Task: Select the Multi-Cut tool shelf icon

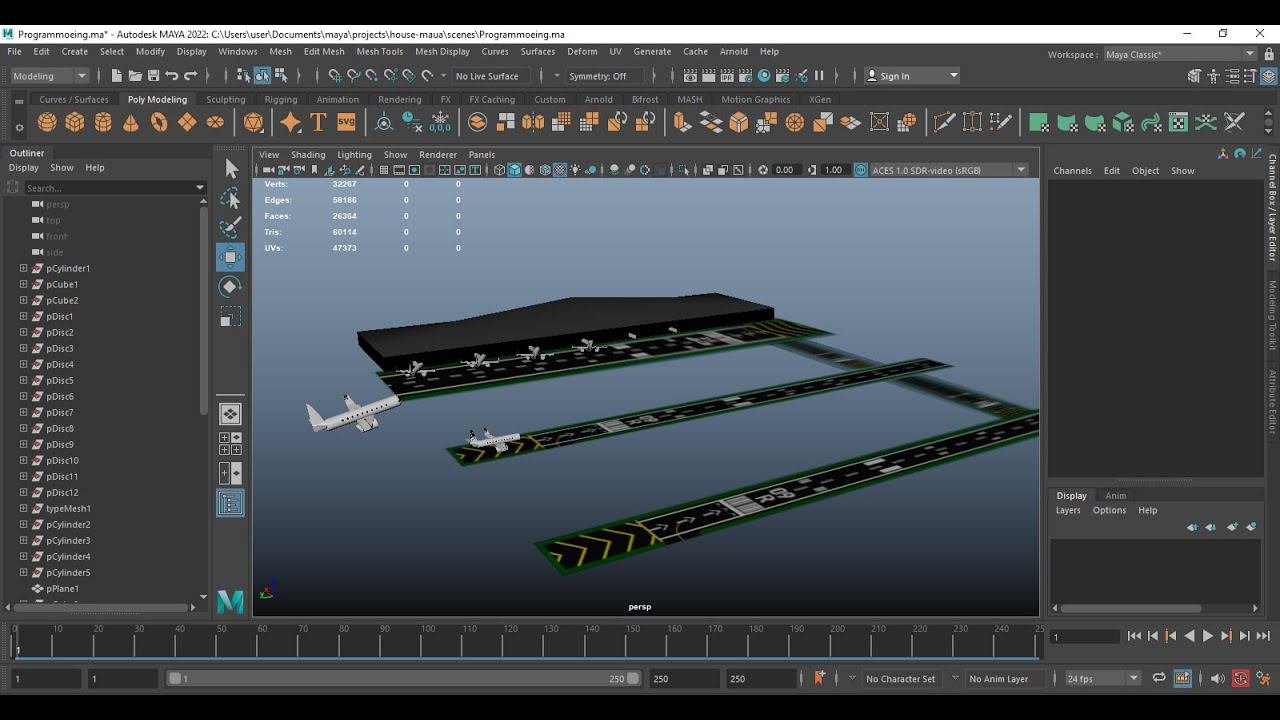Action: [x=943, y=122]
